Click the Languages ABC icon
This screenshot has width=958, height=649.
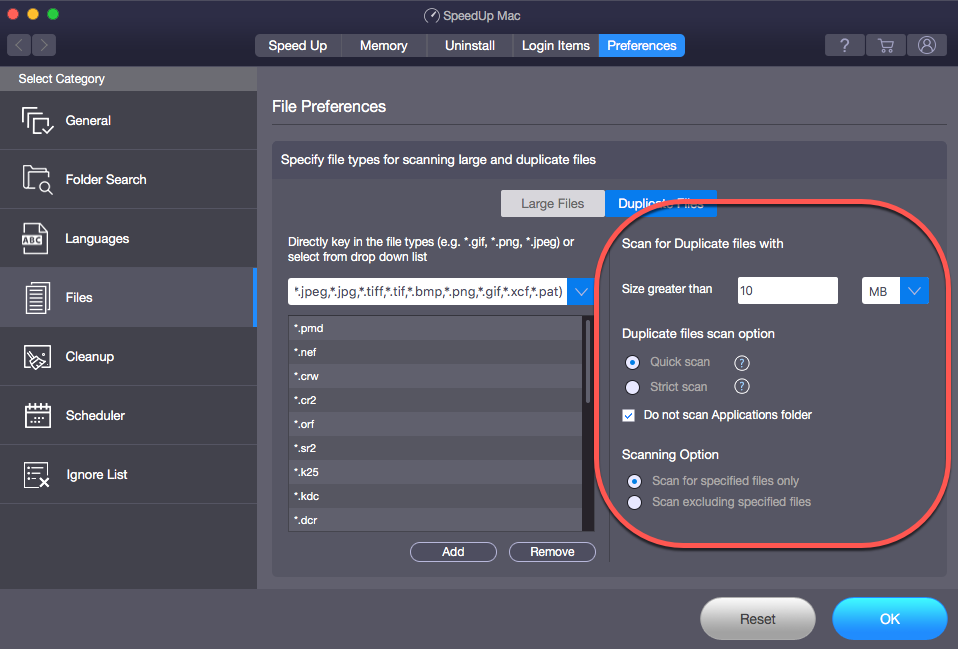pos(35,238)
